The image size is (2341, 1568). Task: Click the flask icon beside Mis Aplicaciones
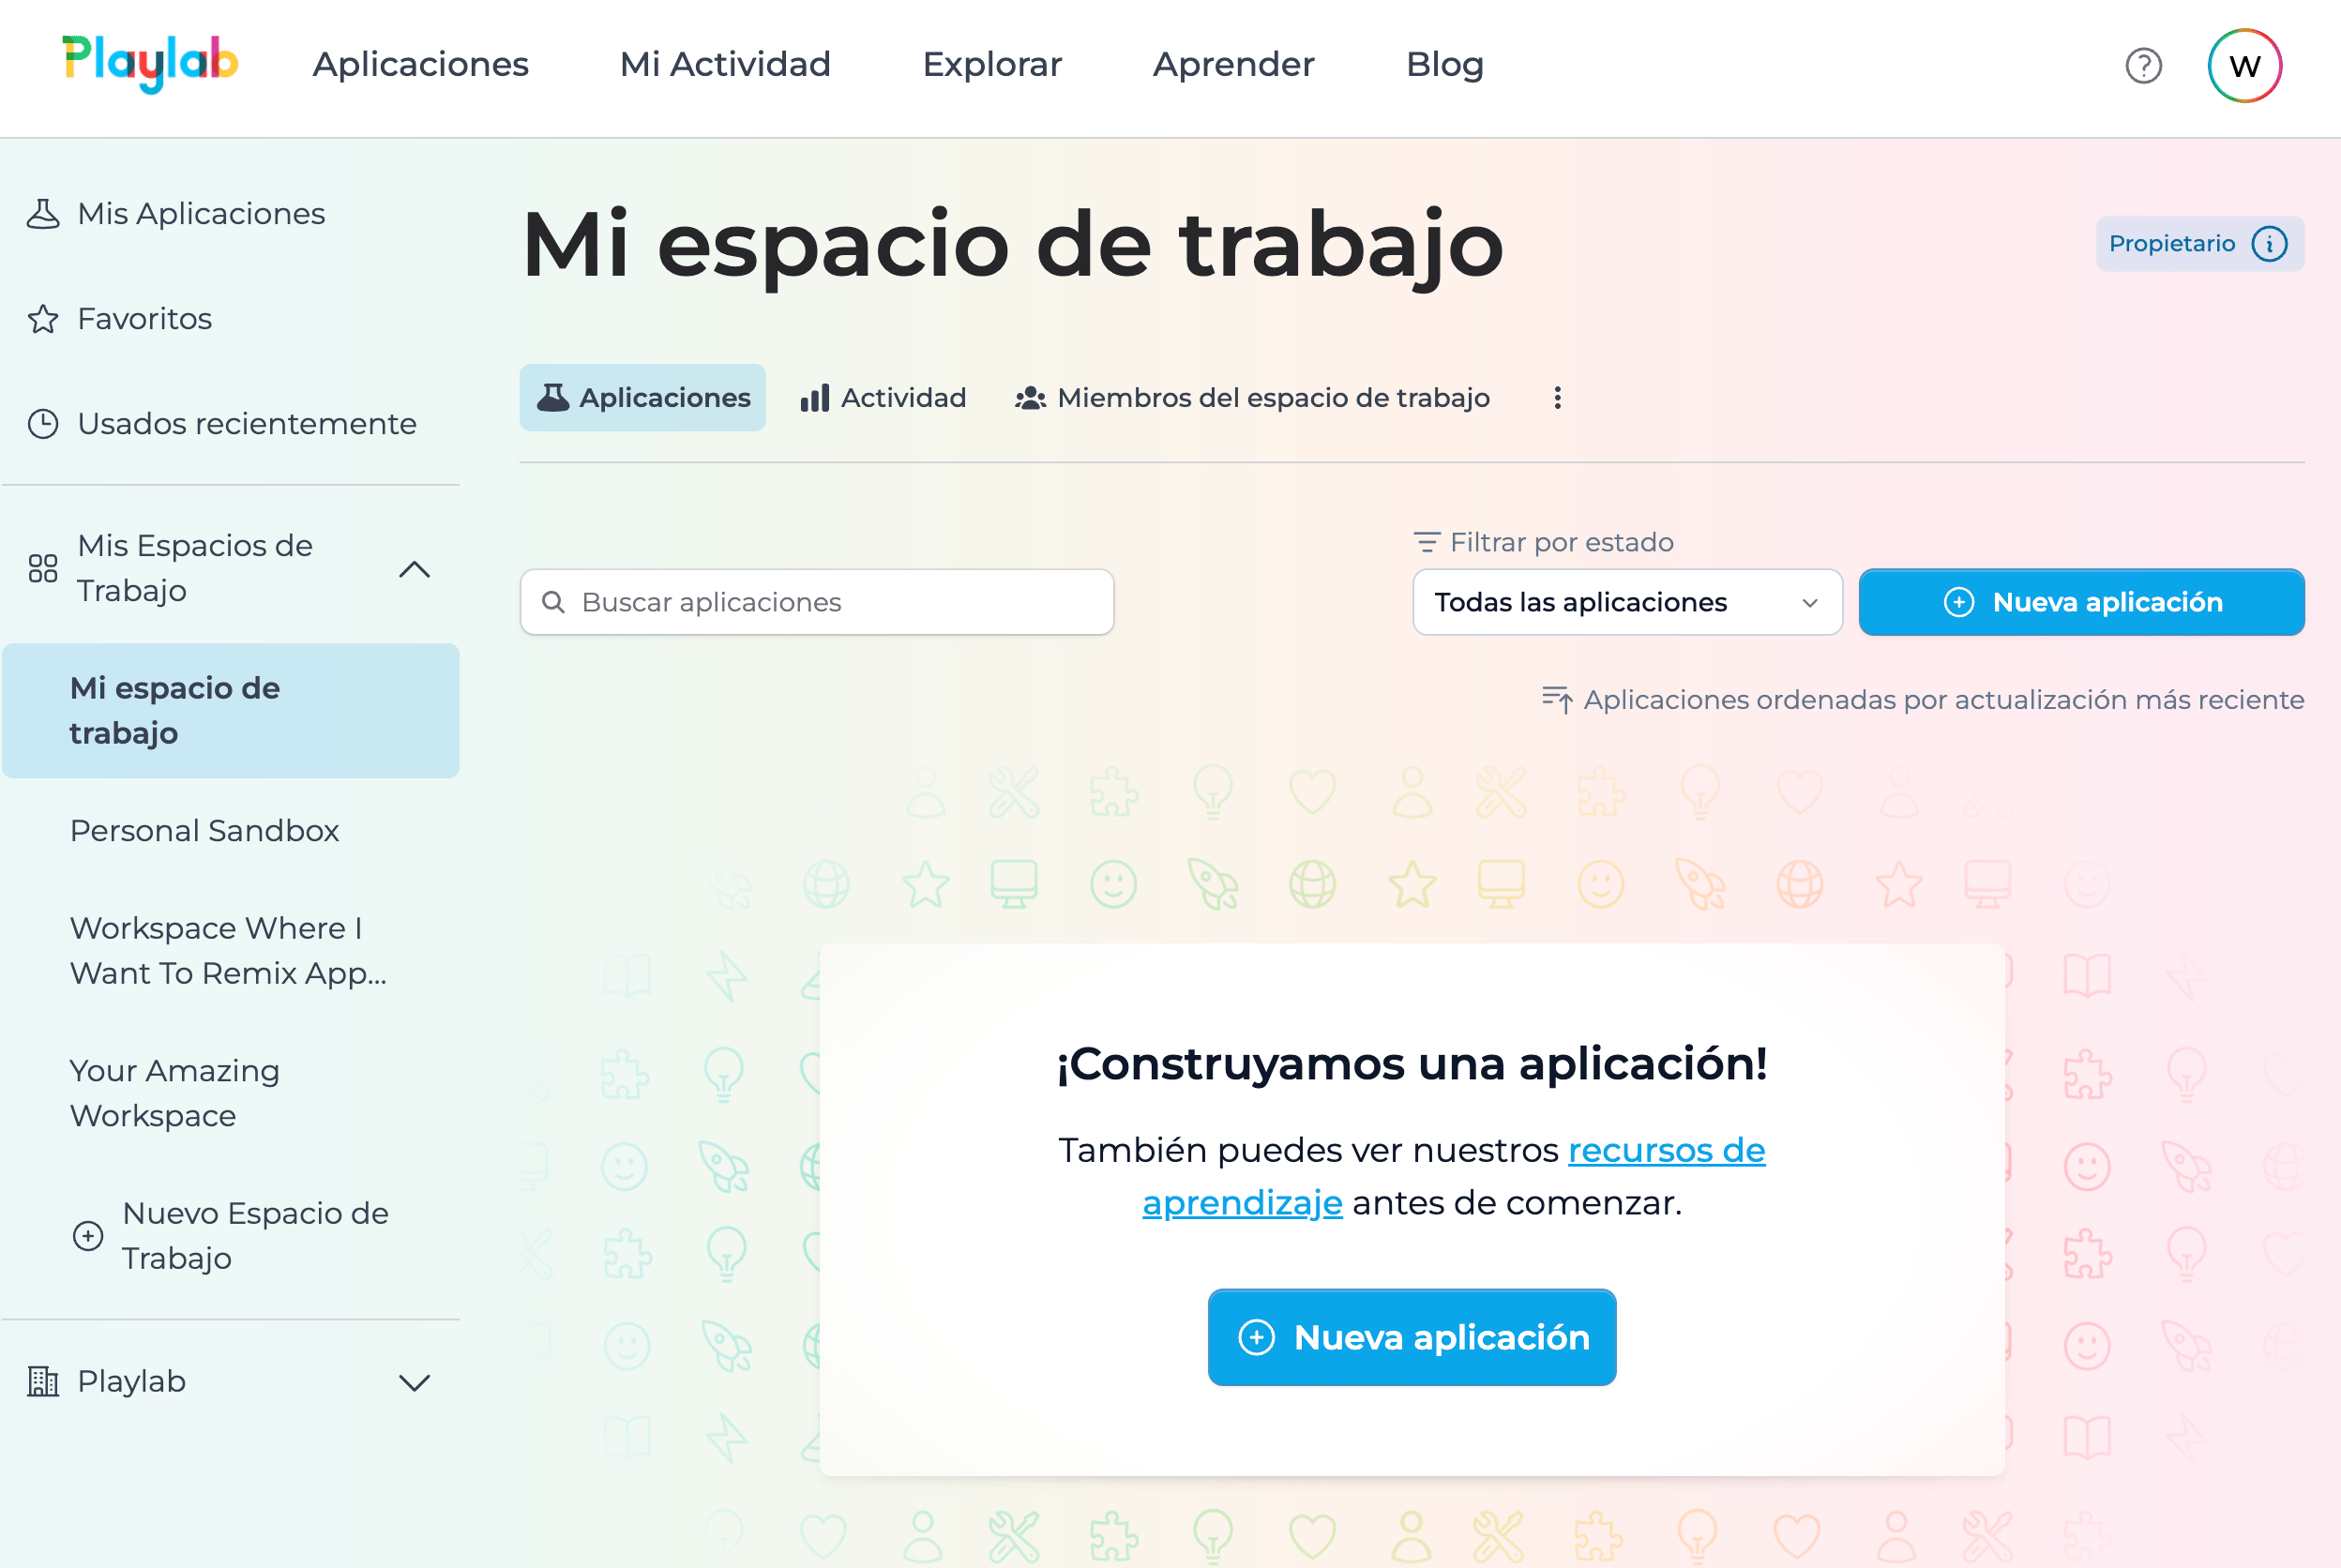[x=43, y=214]
